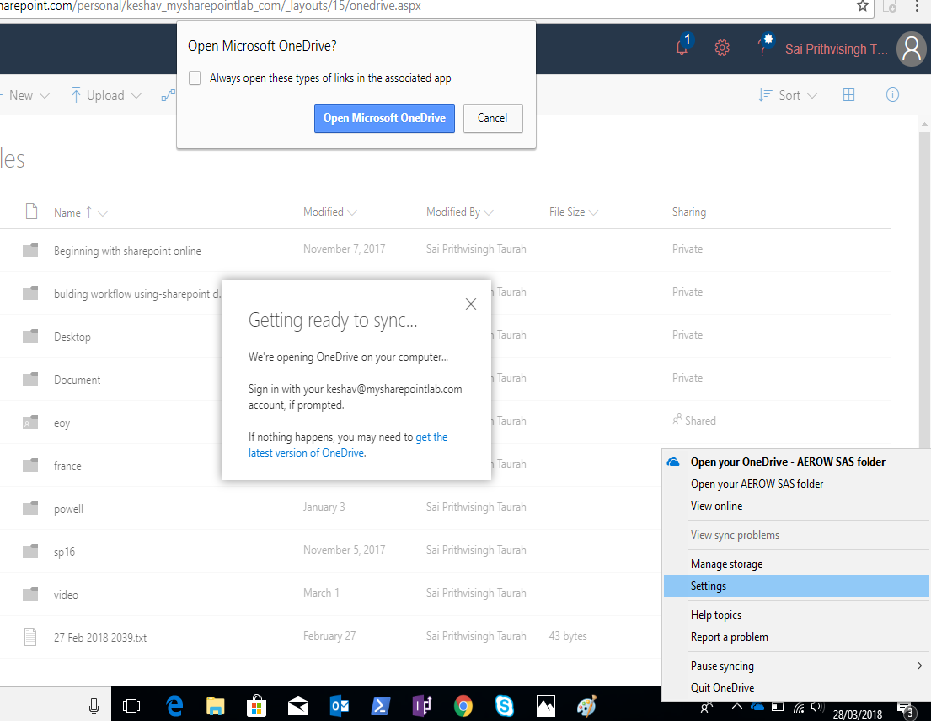
Task: Switch to the tiles grid view icon
Action: (x=848, y=95)
